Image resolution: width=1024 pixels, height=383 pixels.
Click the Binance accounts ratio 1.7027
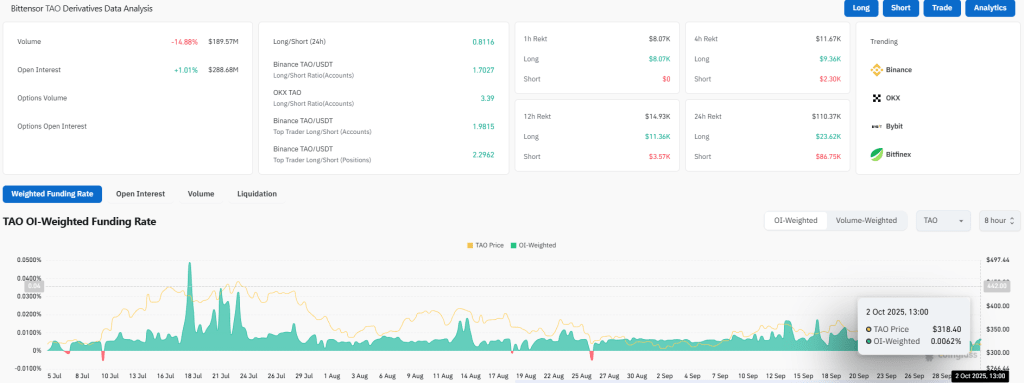(483, 70)
